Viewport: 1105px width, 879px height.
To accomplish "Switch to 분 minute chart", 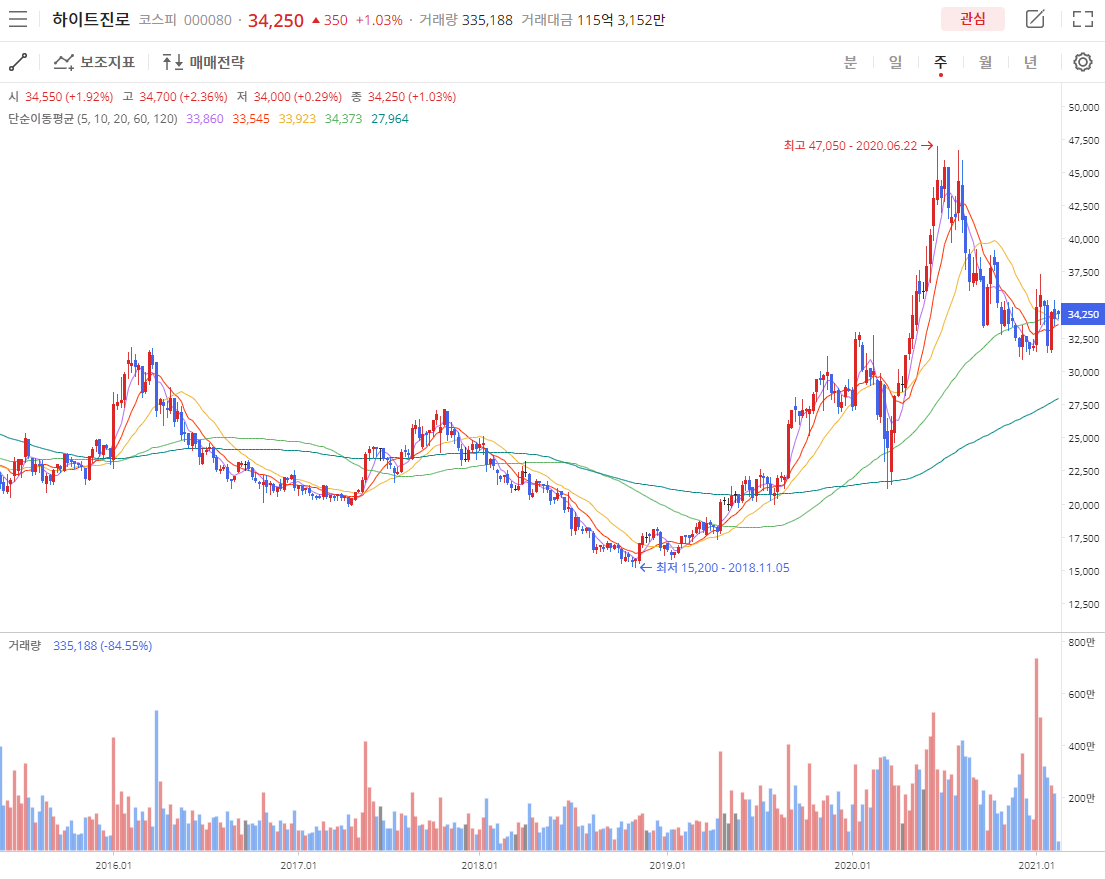I will click(850, 62).
